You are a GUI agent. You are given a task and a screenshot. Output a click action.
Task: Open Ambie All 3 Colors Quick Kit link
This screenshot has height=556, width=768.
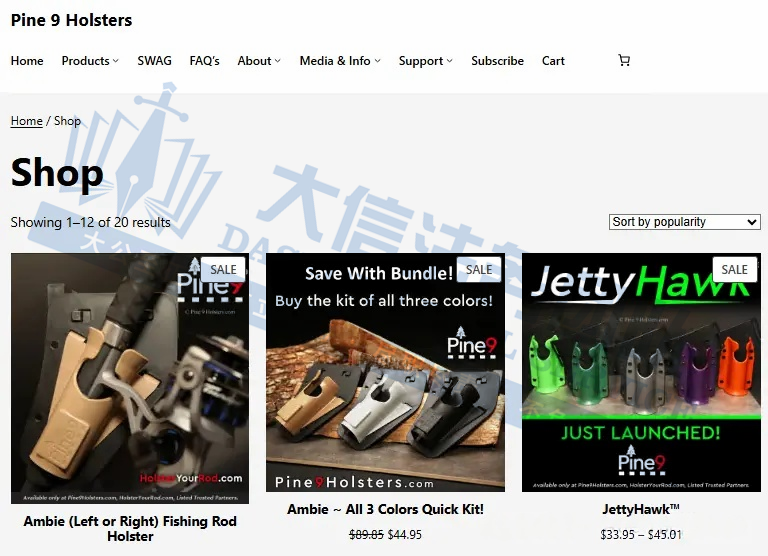[385, 509]
